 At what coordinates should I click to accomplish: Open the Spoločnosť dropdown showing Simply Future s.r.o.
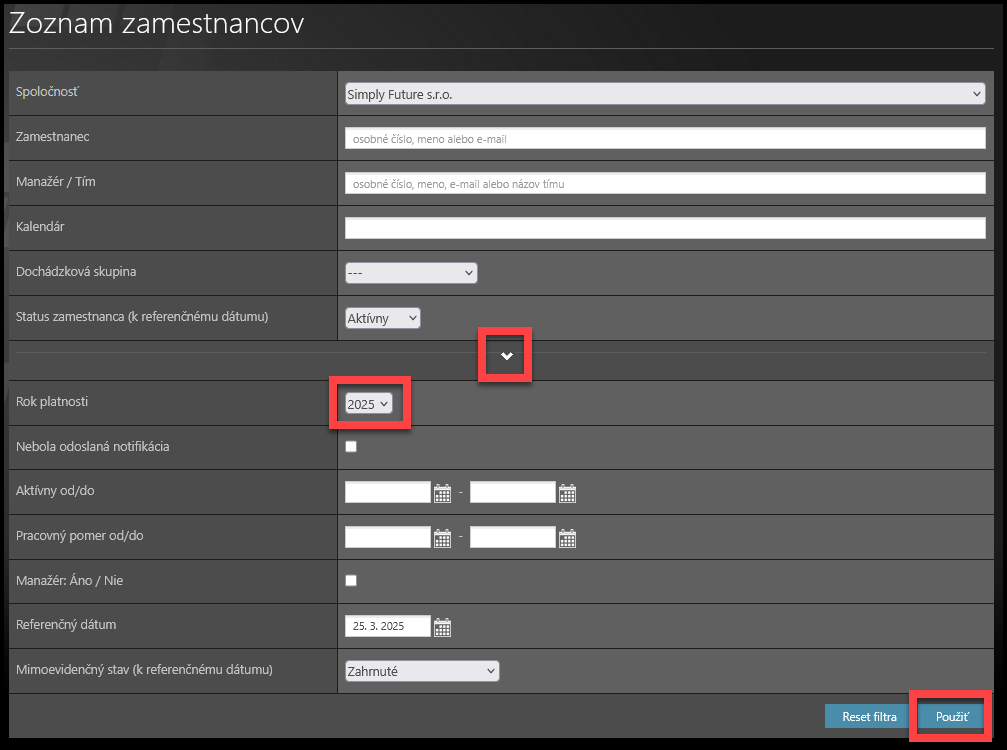tap(665, 94)
